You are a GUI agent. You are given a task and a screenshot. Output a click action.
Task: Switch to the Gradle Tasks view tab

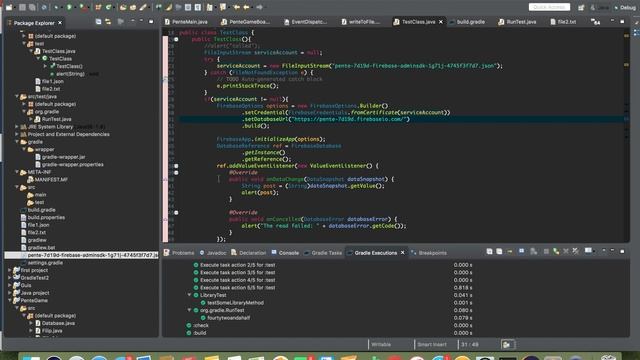click(x=323, y=253)
